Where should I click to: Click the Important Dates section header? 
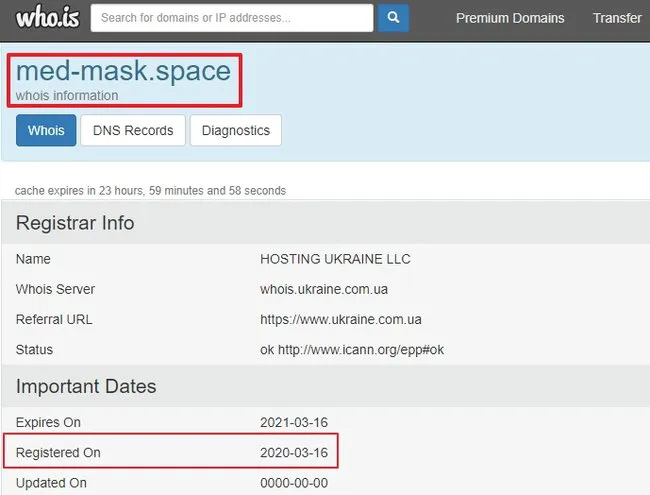(x=86, y=386)
